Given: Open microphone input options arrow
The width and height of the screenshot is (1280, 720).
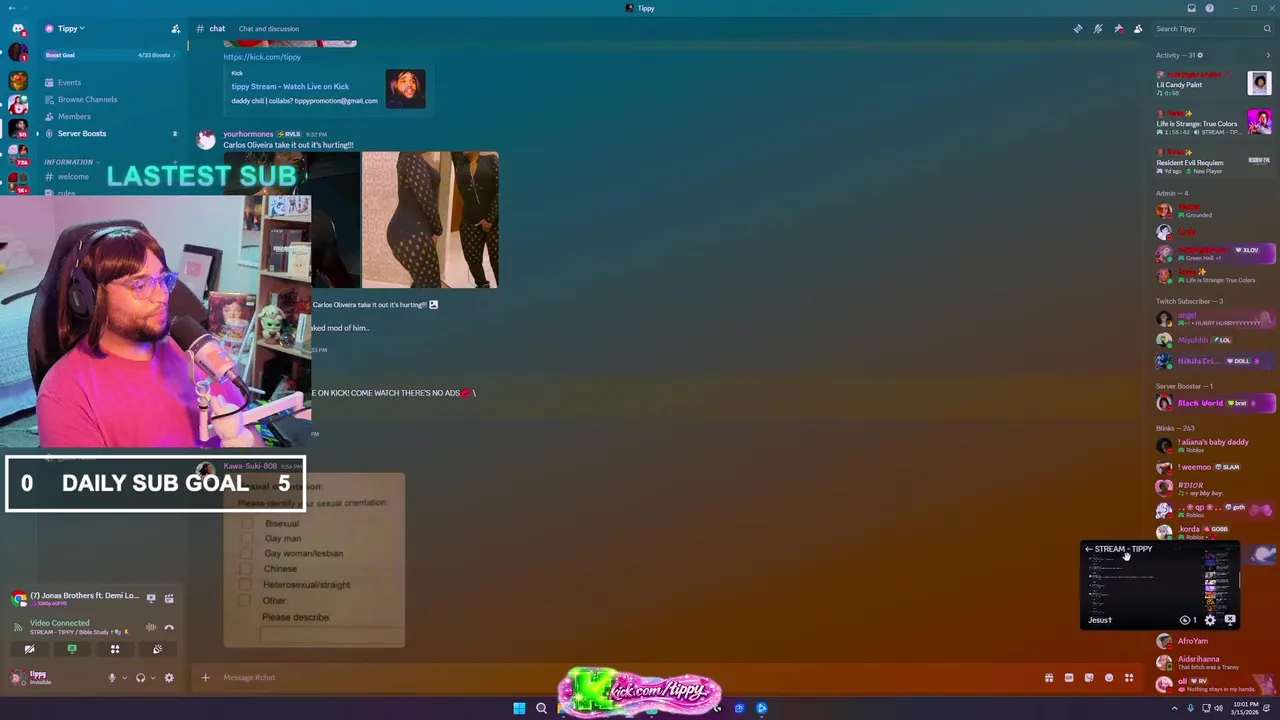Looking at the screenshot, I should [124, 678].
